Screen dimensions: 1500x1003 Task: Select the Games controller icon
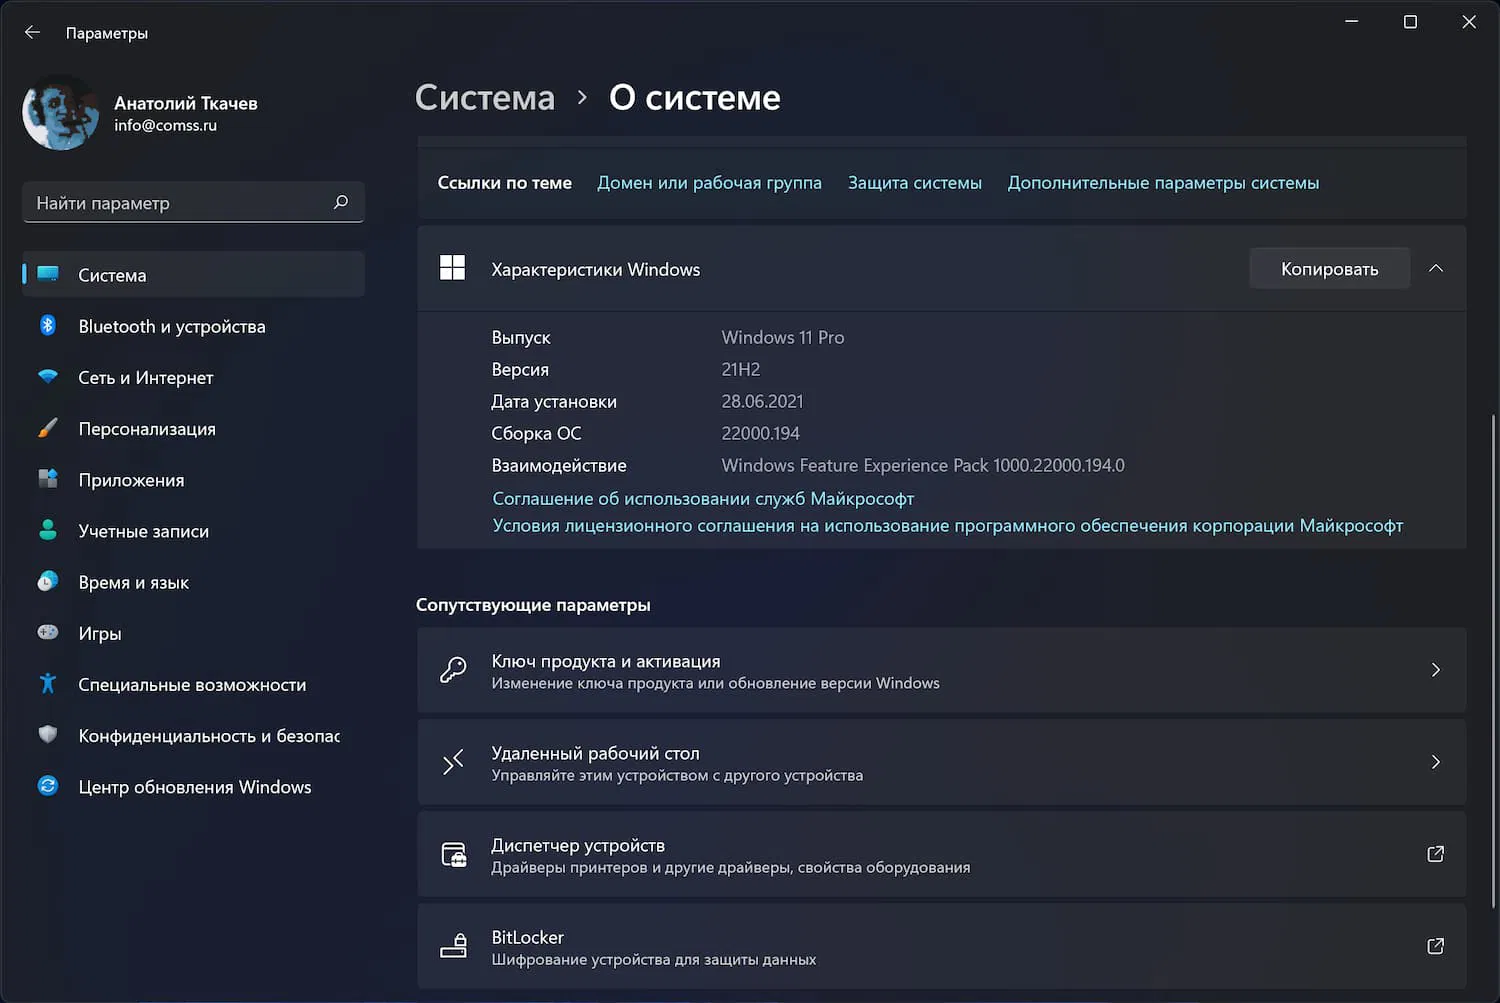(x=48, y=633)
